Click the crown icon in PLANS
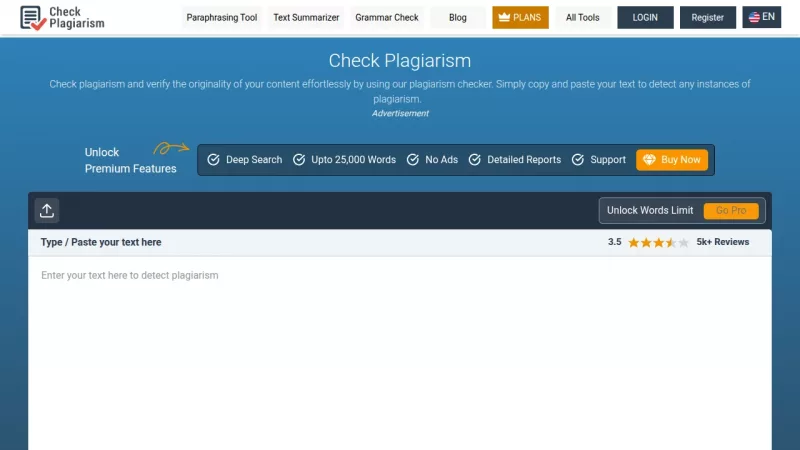 coord(504,17)
